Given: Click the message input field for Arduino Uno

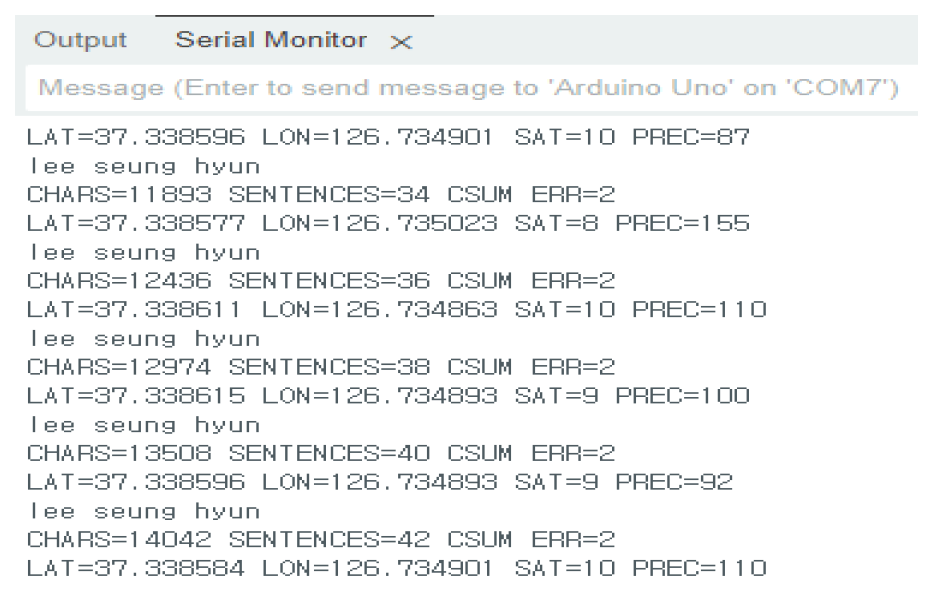Looking at the screenshot, I should pyautogui.click(x=468, y=88).
